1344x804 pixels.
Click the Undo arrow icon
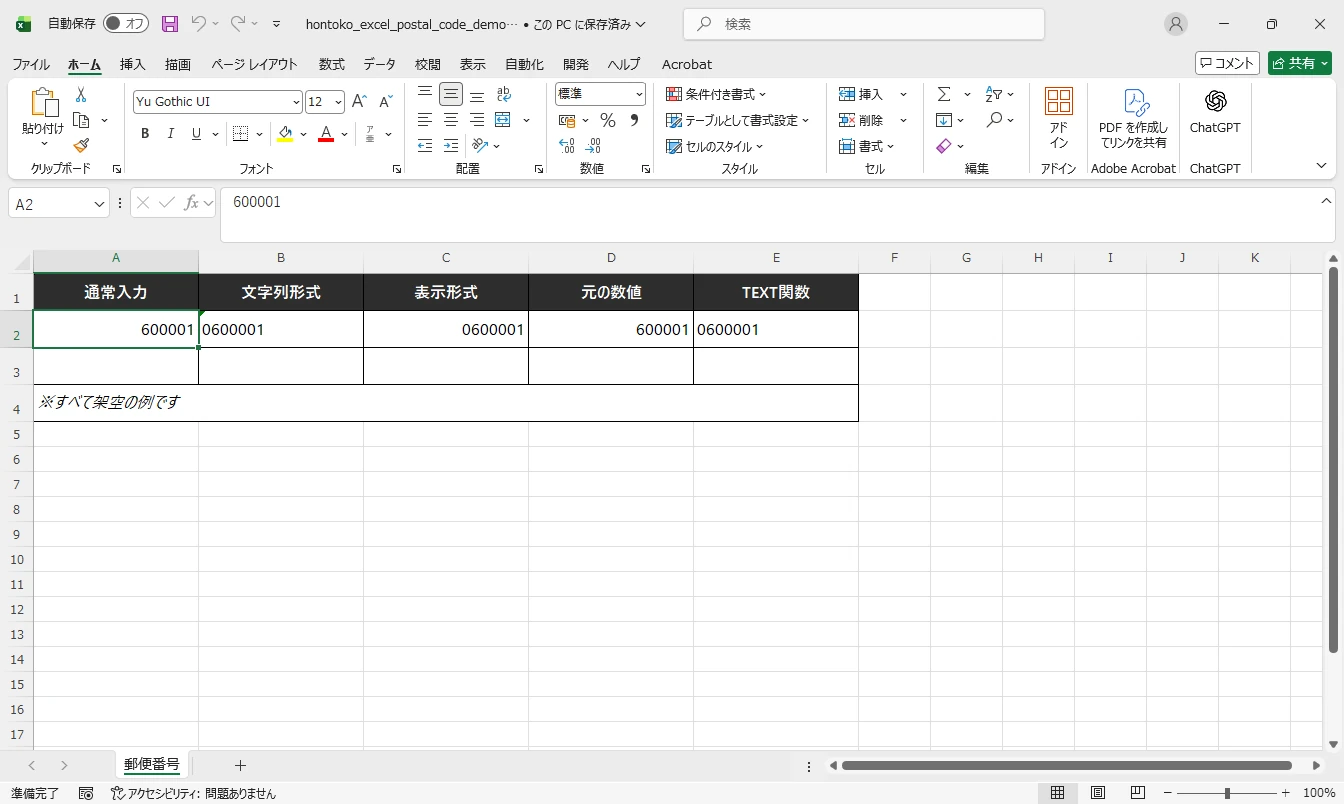pos(198,23)
